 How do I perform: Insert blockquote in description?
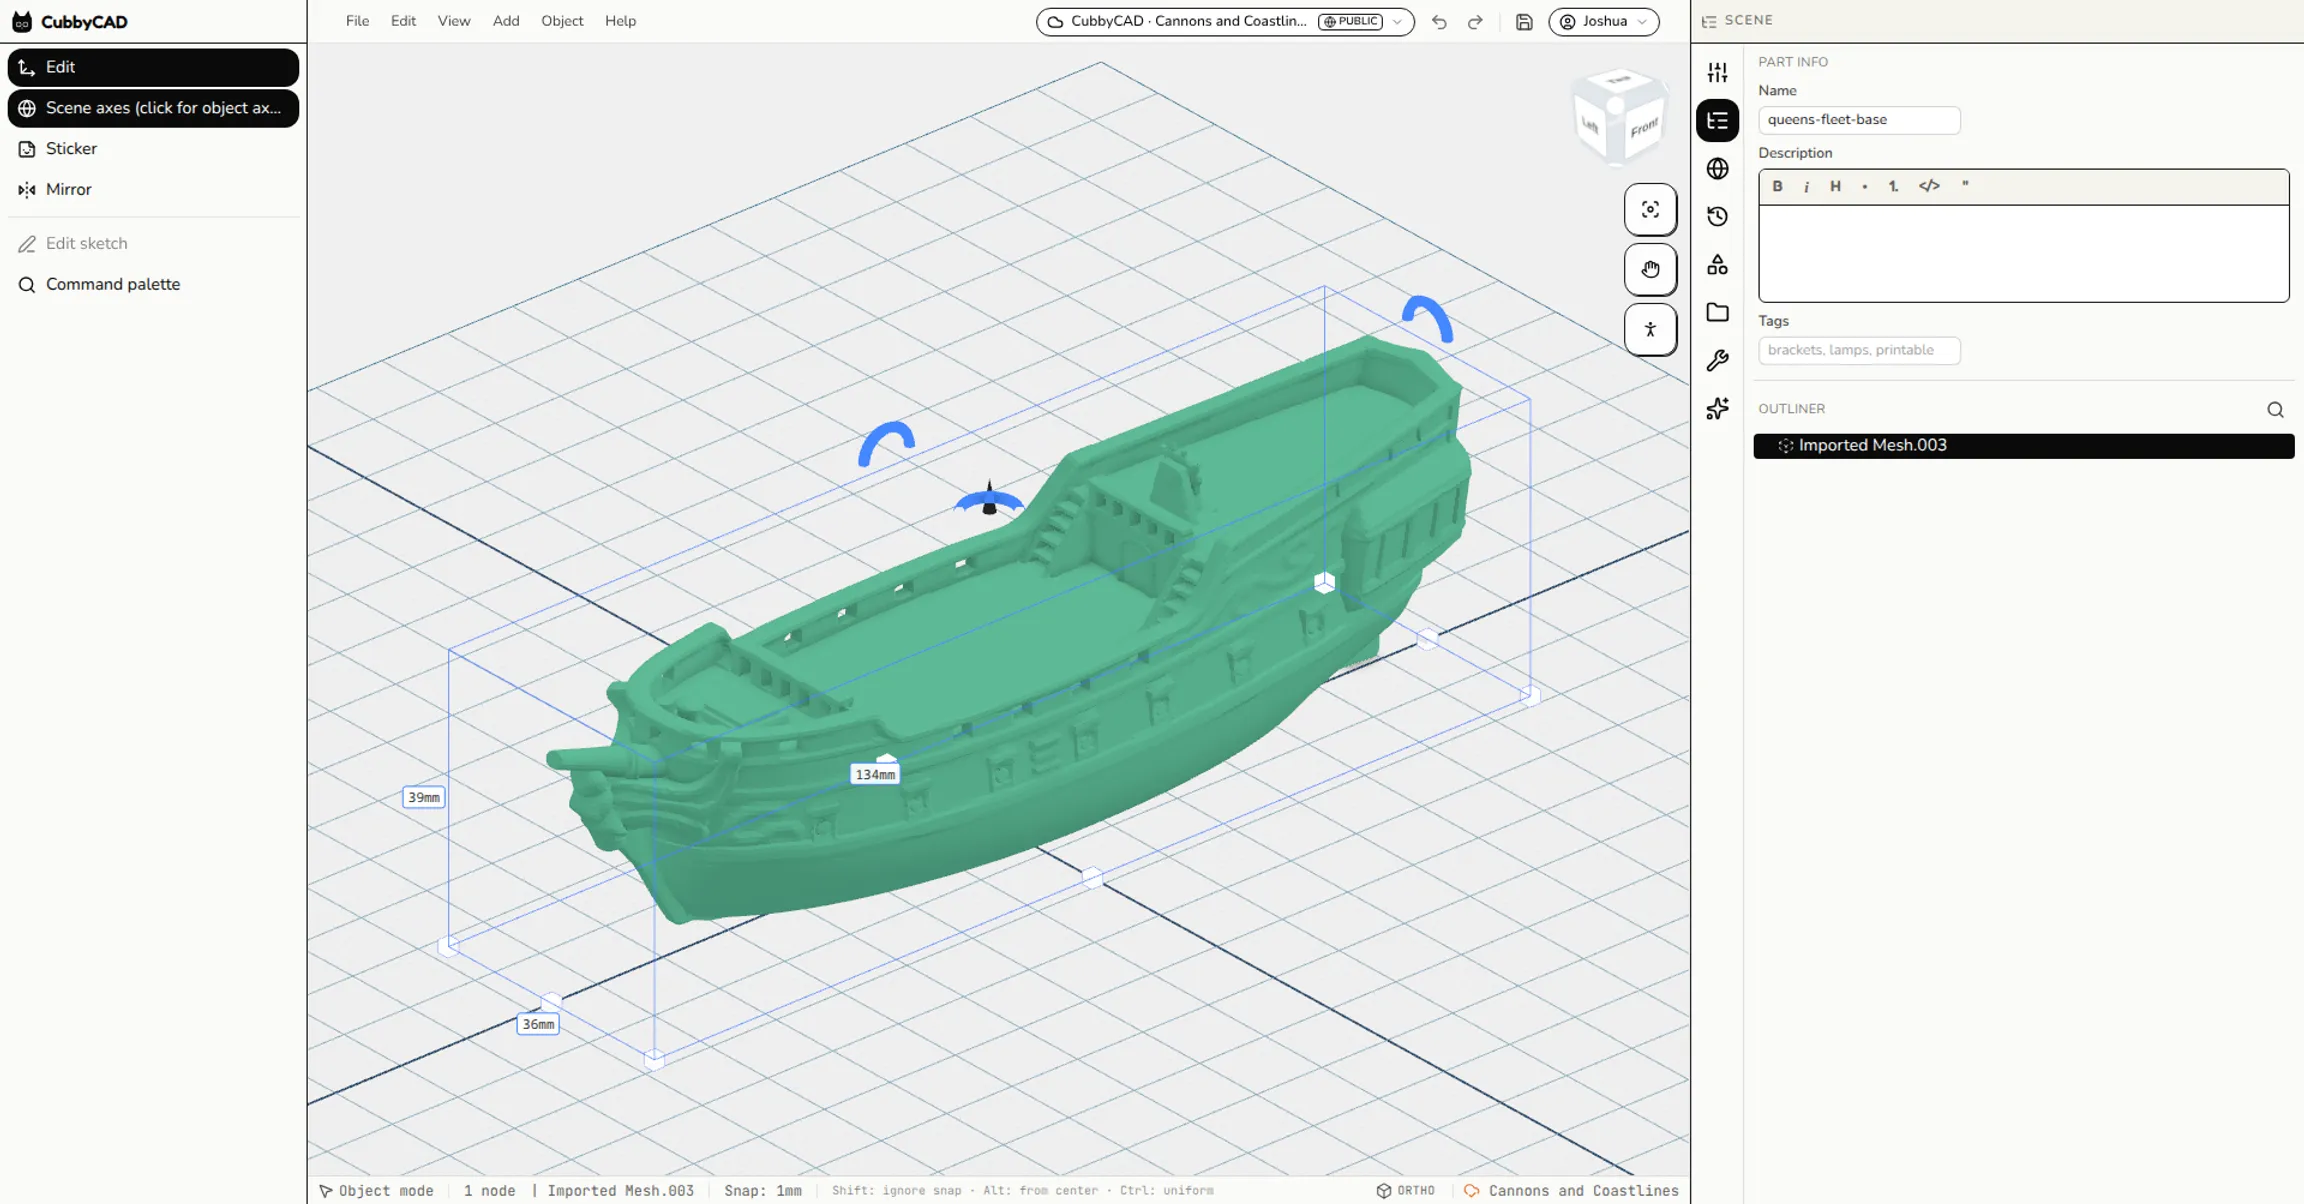point(1965,186)
